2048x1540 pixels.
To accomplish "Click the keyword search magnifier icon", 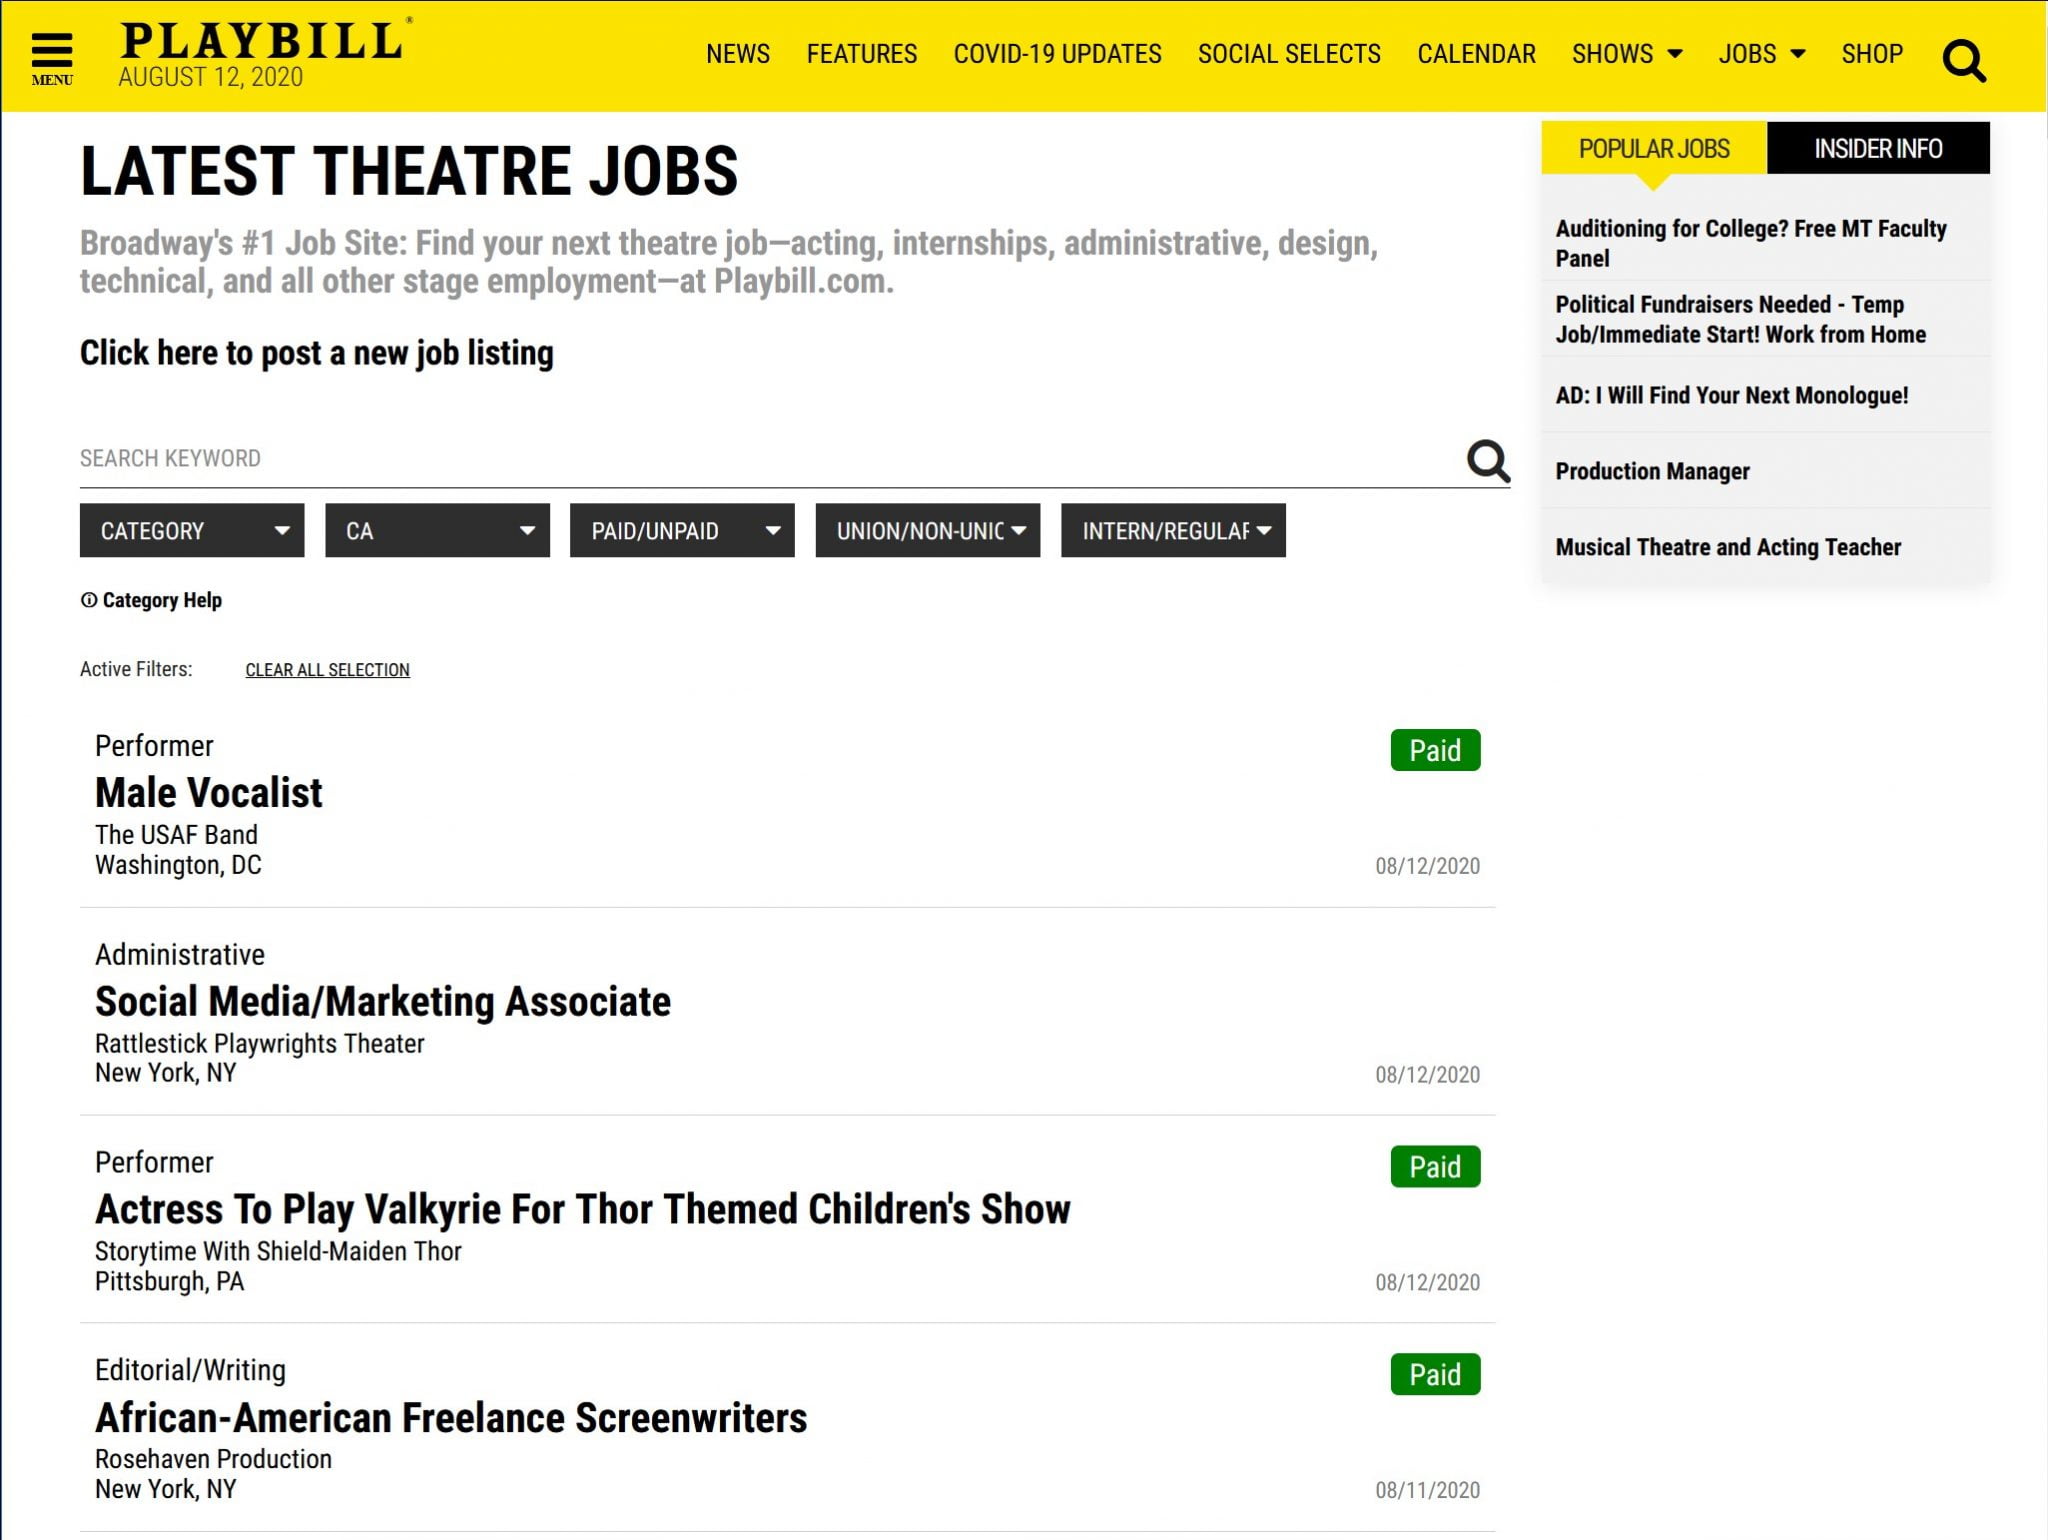I will point(1487,461).
